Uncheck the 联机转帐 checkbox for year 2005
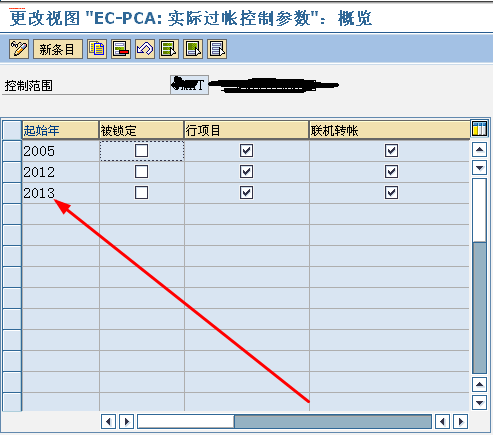 [391, 151]
